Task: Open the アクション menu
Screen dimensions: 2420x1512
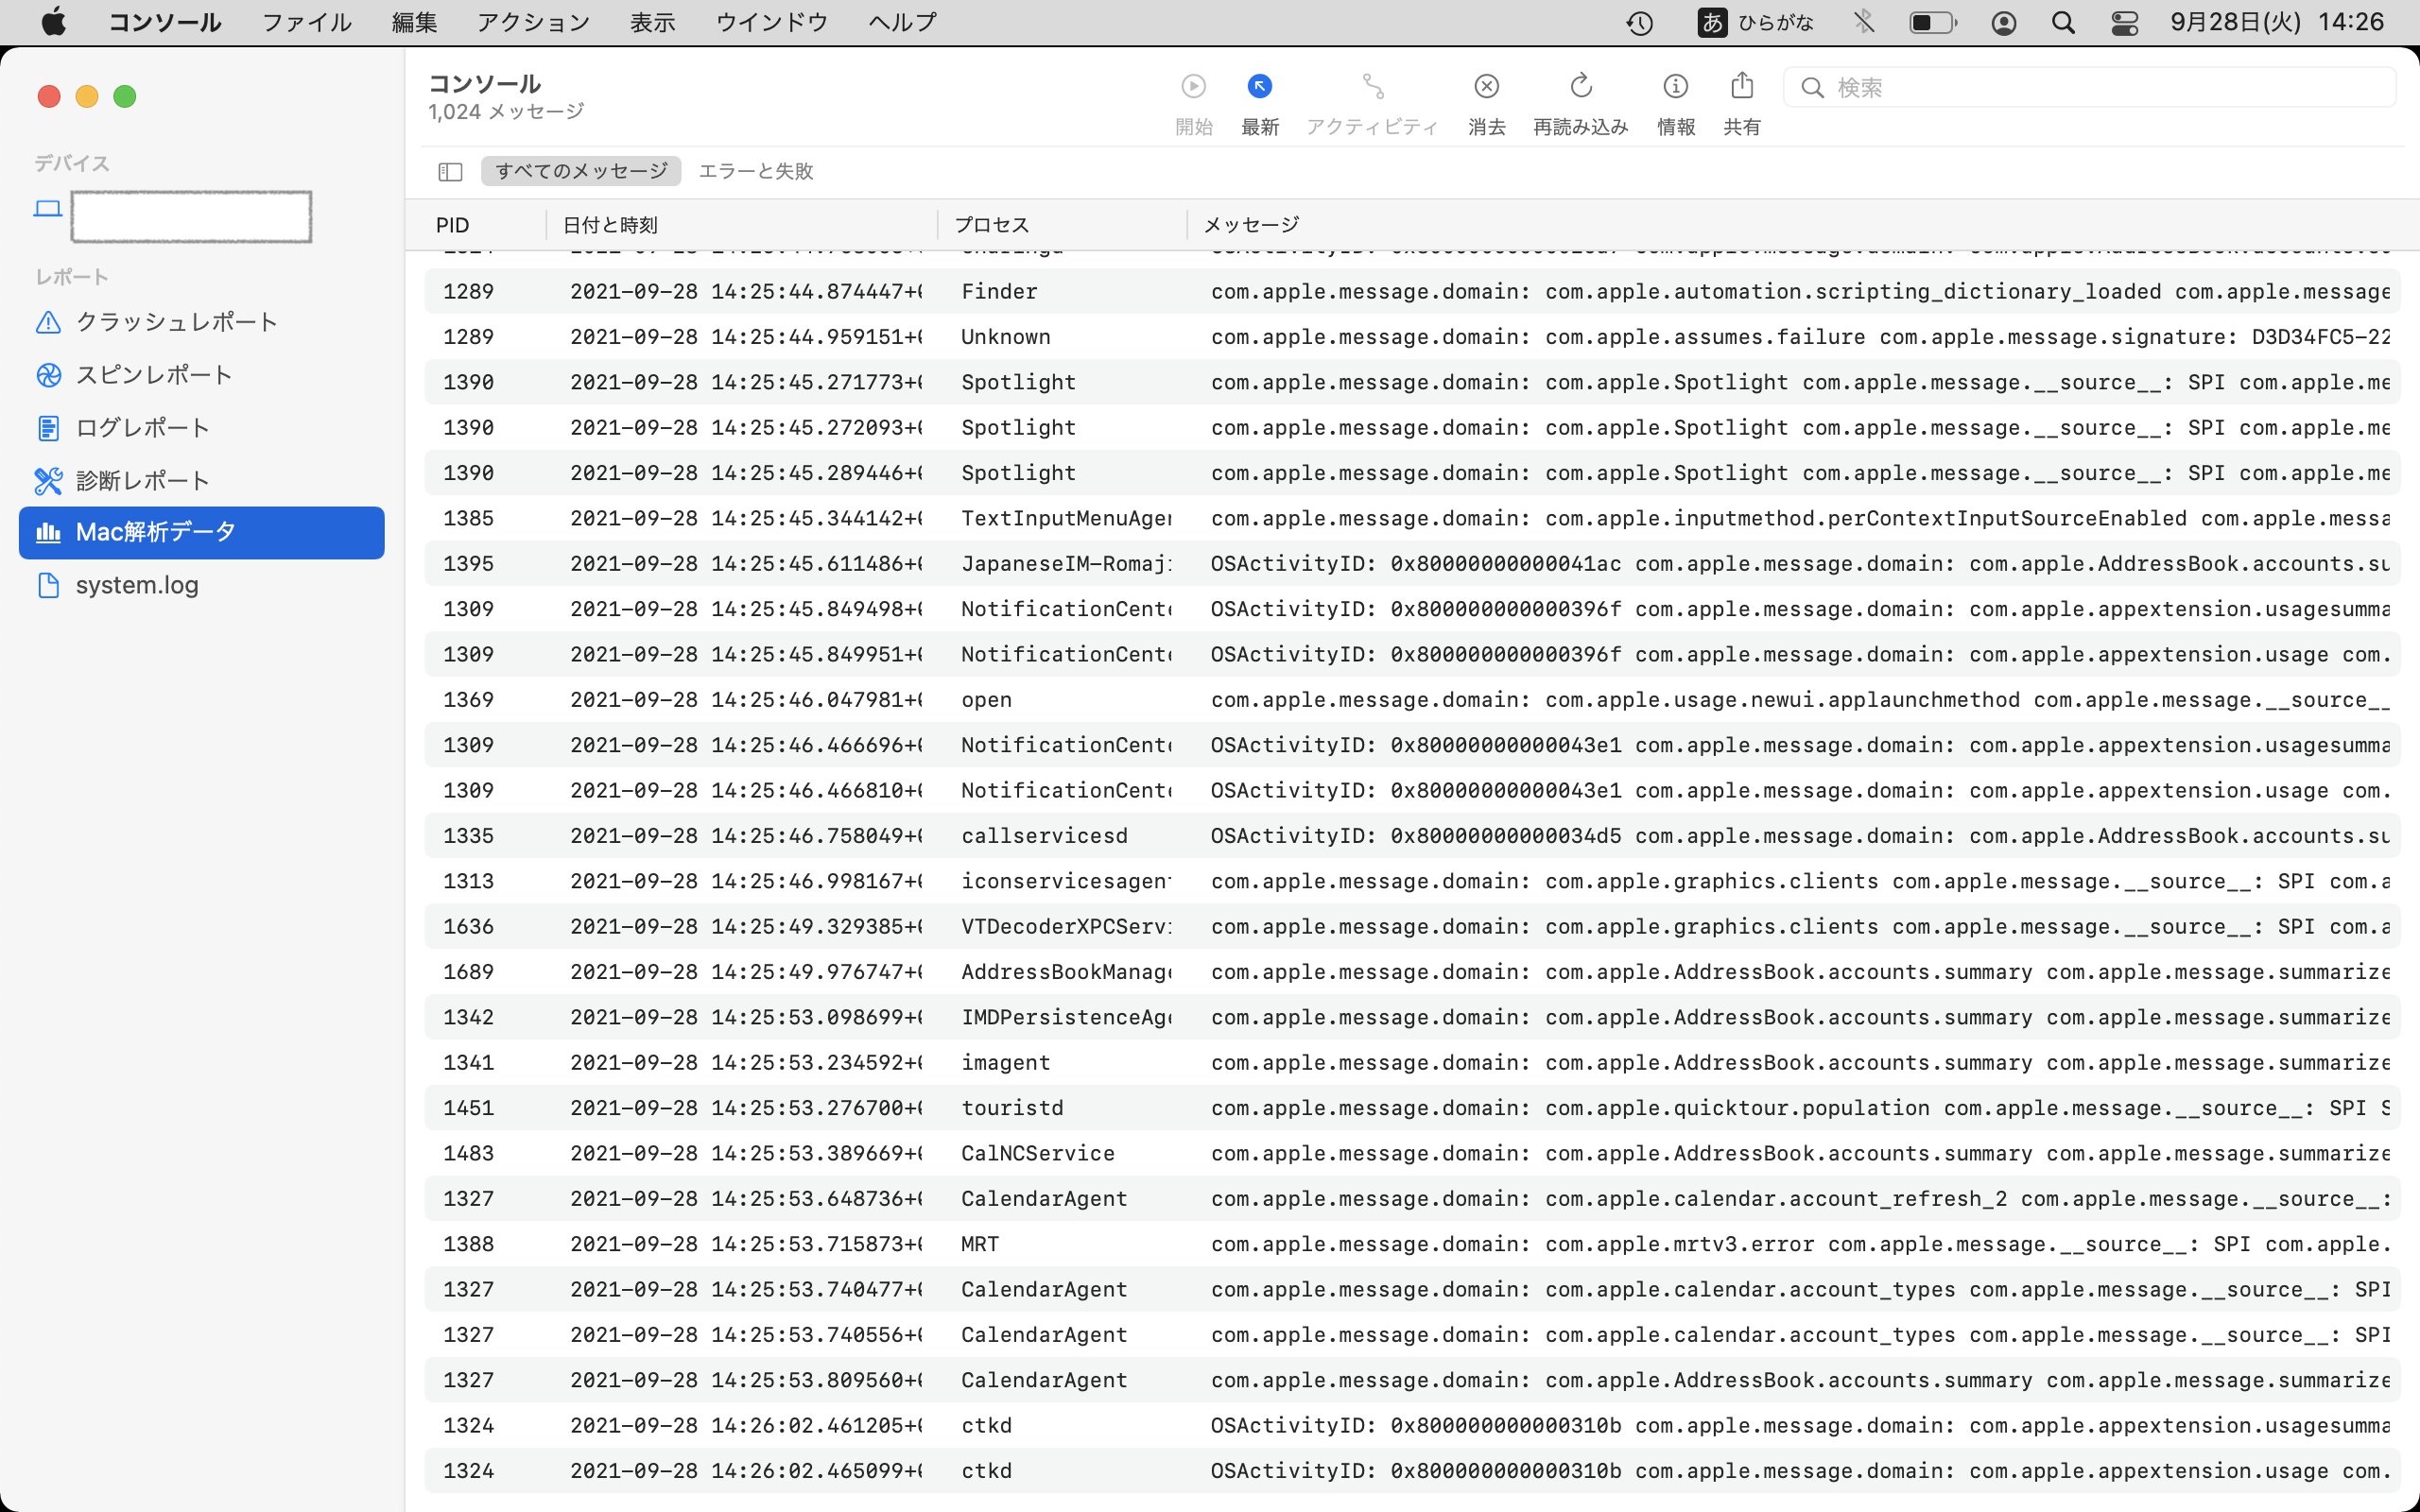Action: pos(533,22)
